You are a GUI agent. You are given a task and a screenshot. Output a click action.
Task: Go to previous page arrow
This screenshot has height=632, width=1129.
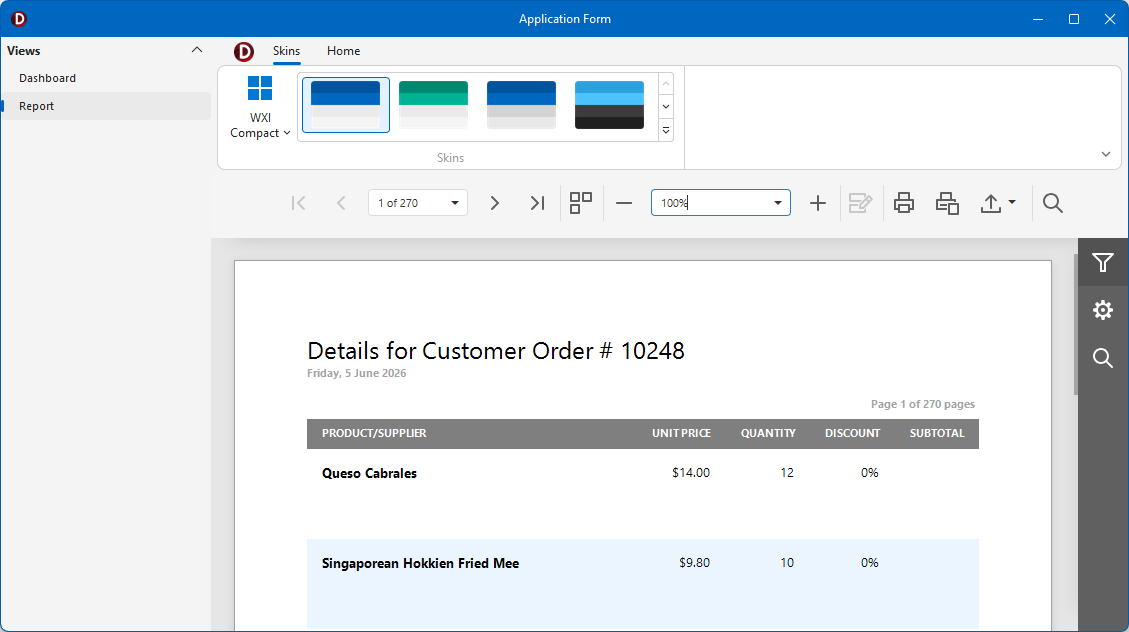[x=341, y=203]
